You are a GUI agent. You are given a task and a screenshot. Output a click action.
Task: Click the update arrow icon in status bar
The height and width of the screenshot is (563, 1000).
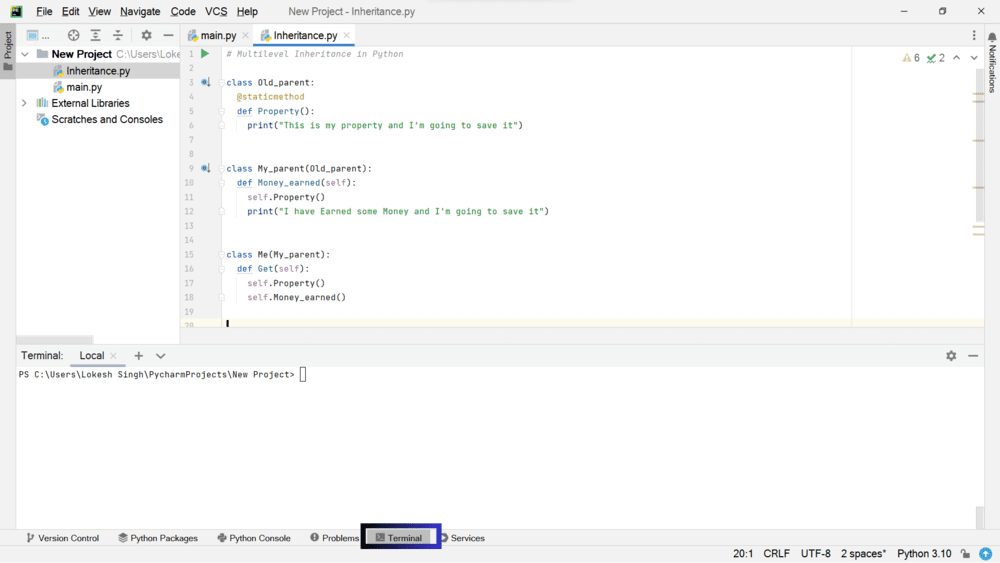click(x=986, y=554)
